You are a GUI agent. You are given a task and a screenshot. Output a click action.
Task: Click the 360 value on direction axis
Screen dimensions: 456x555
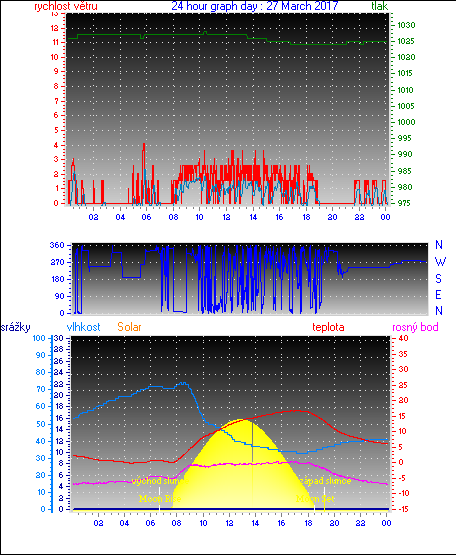point(57,245)
